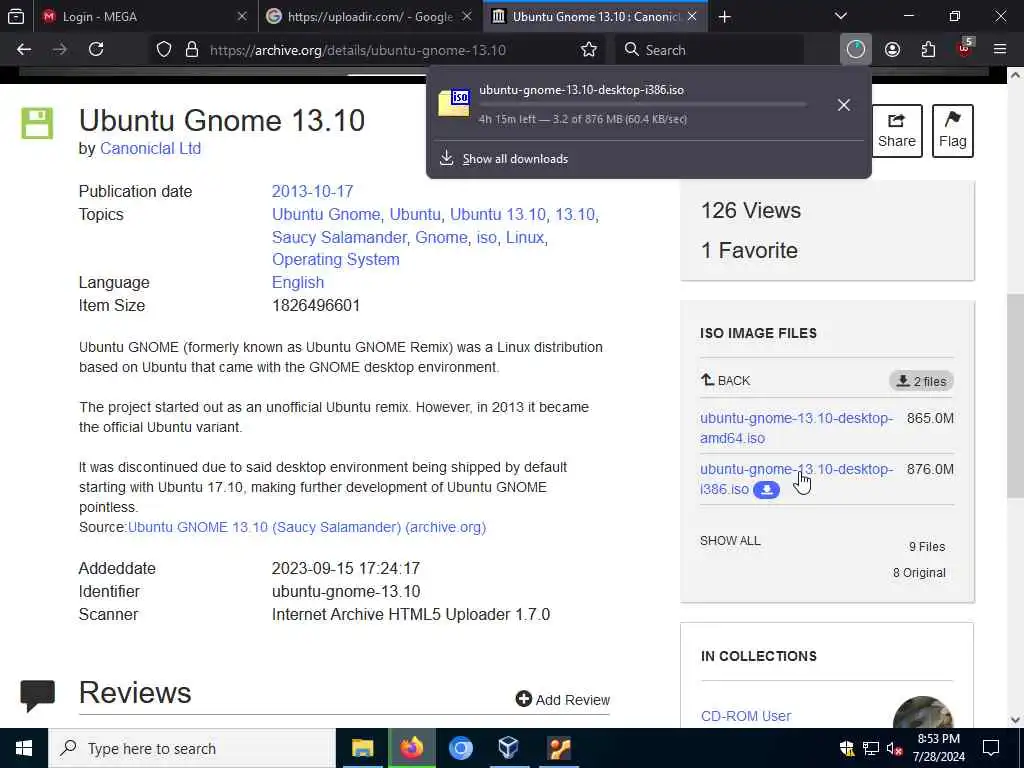1024x768 pixels.
Task: Open the Canoniclal Ltd author link
Action: tap(150, 148)
